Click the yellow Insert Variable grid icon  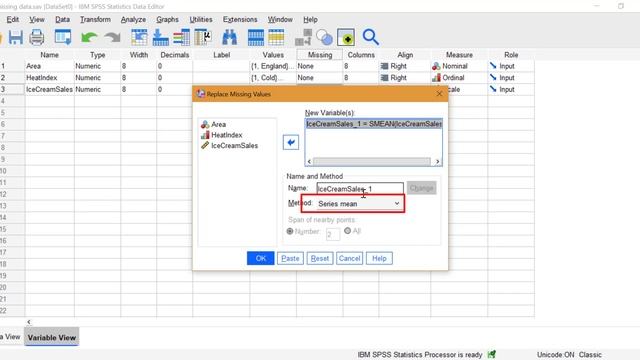(x=276, y=38)
